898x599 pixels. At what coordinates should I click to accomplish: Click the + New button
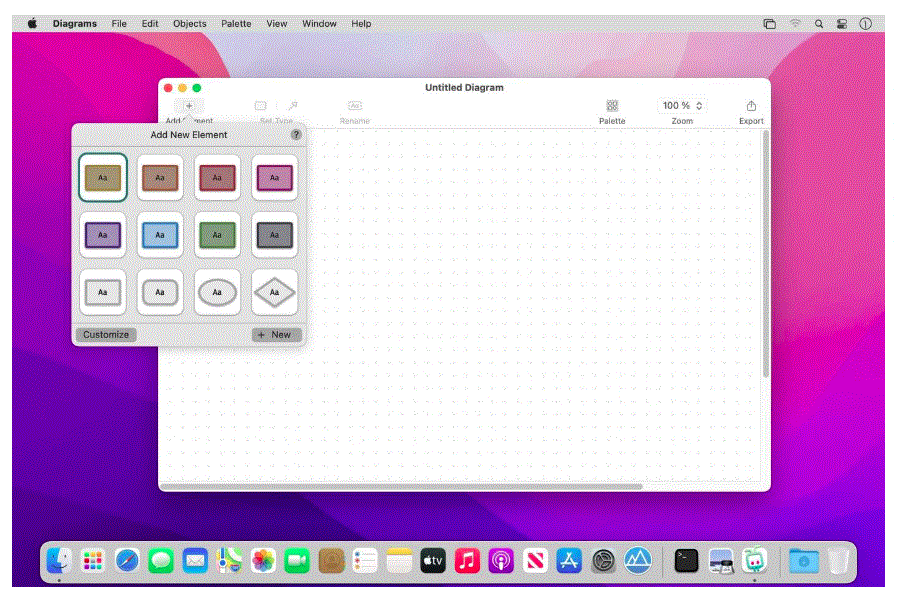pos(277,334)
